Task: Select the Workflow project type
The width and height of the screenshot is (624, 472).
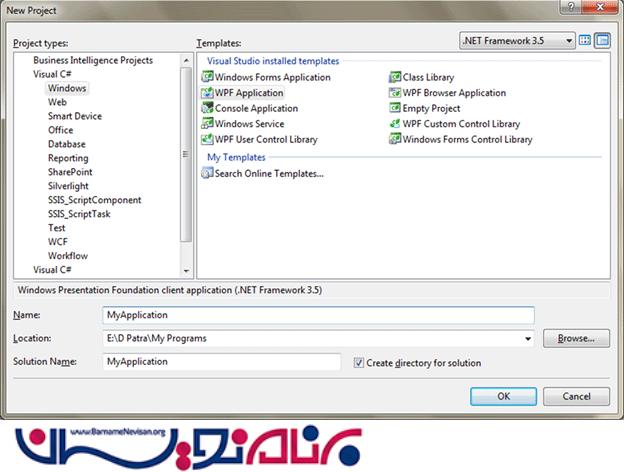Action: click(68, 256)
